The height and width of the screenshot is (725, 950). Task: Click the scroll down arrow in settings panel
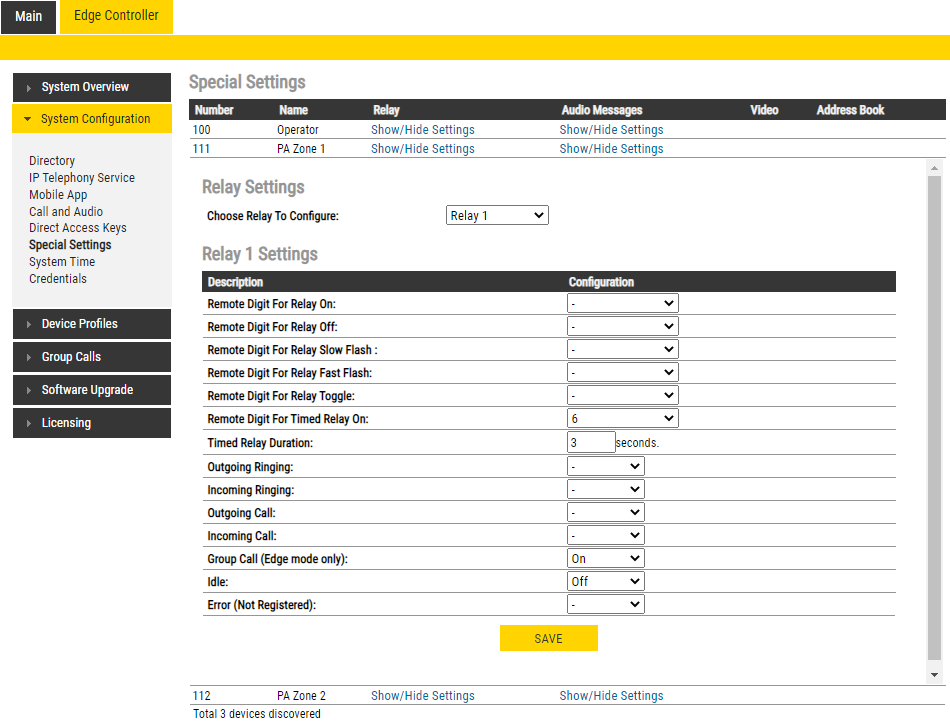[935, 675]
